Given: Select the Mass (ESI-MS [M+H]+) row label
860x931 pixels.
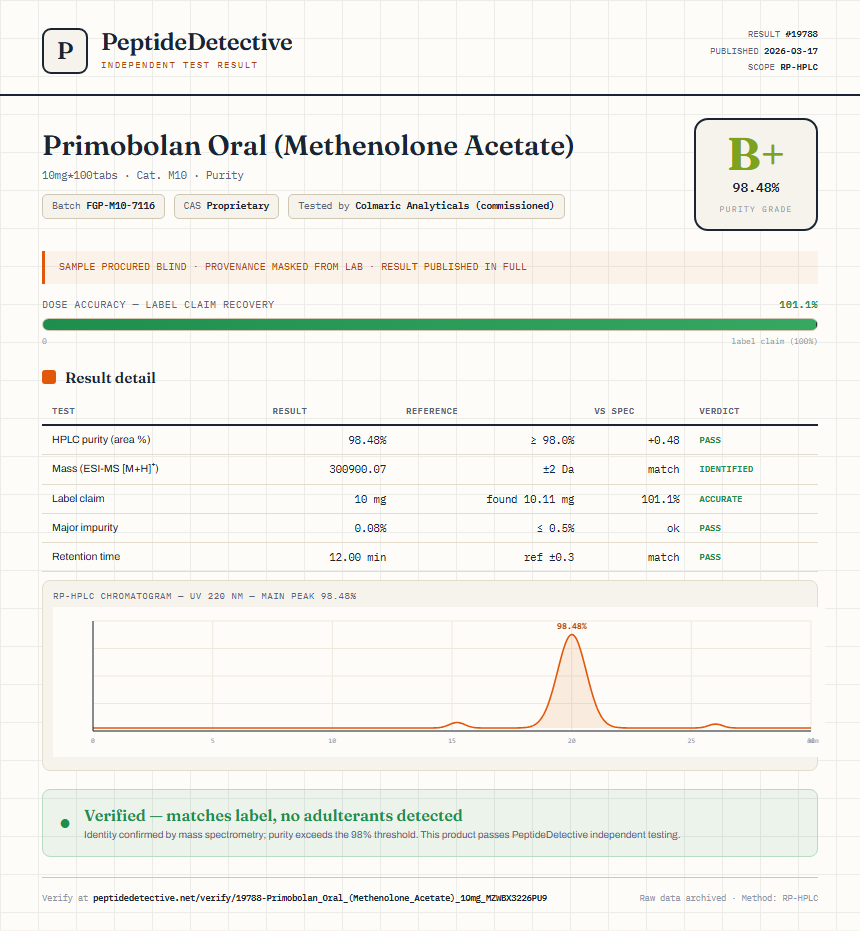Looking at the screenshot, I should click(105, 468).
